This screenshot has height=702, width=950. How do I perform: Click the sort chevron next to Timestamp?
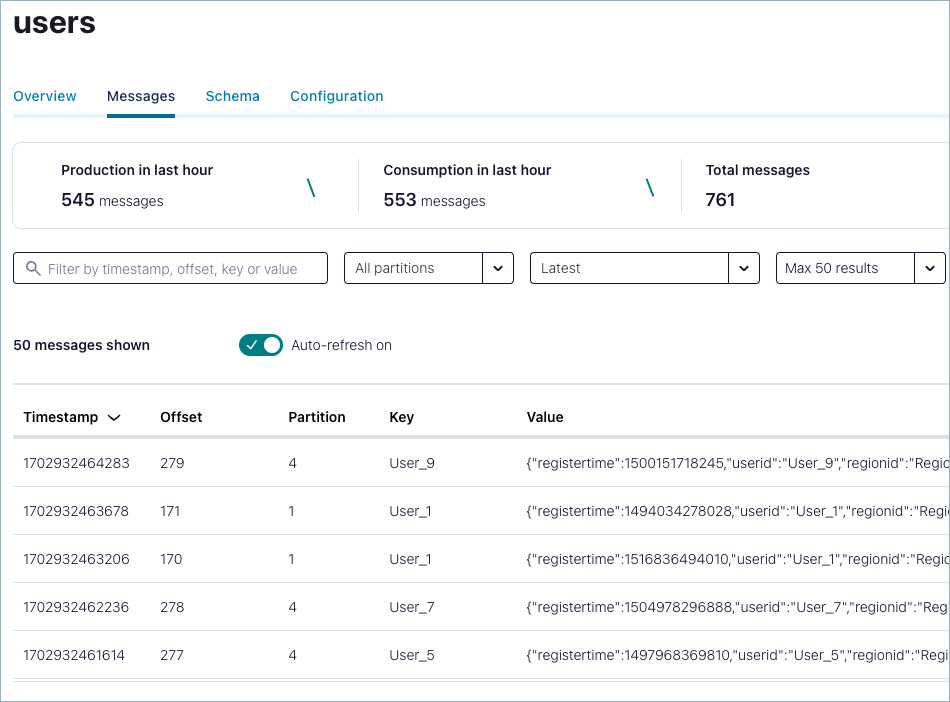click(113, 417)
